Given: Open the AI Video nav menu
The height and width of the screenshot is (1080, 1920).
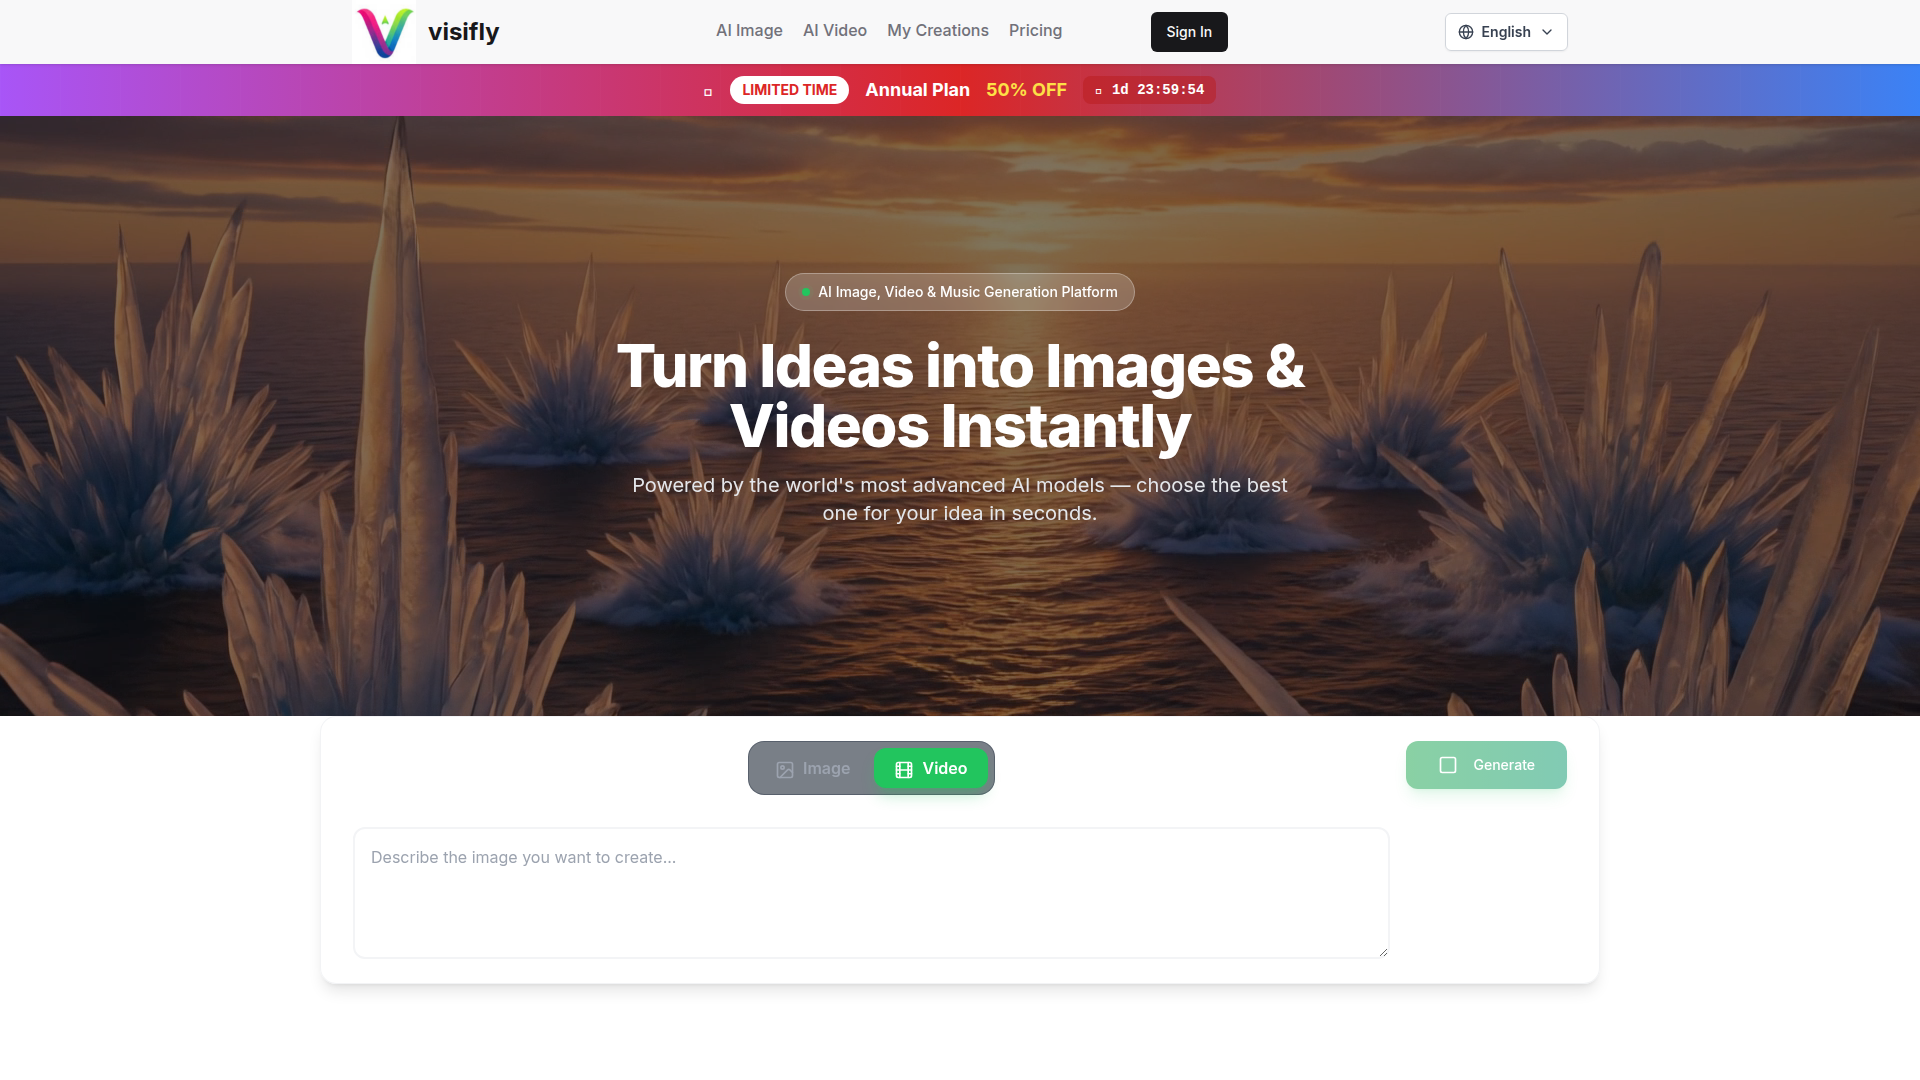Looking at the screenshot, I should [835, 31].
